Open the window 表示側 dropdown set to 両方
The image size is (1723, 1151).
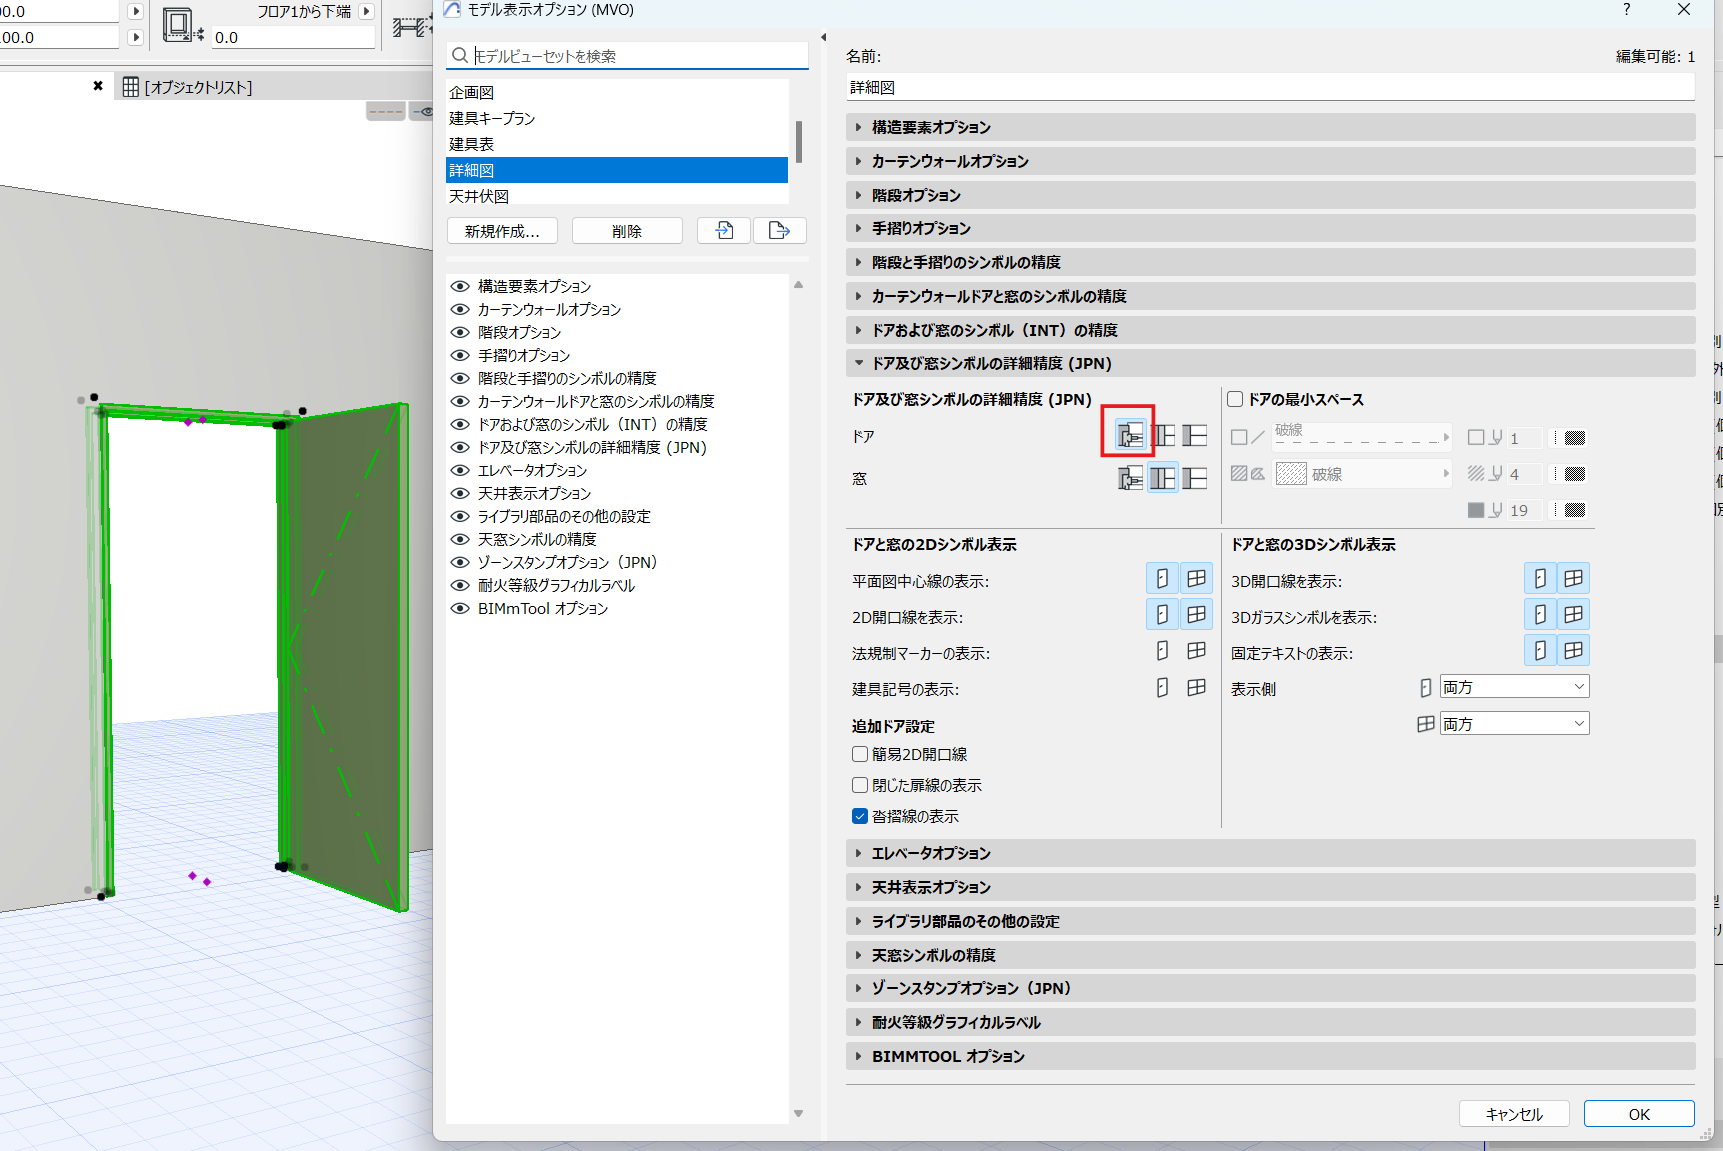pyautogui.click(x=1514, y=724)
